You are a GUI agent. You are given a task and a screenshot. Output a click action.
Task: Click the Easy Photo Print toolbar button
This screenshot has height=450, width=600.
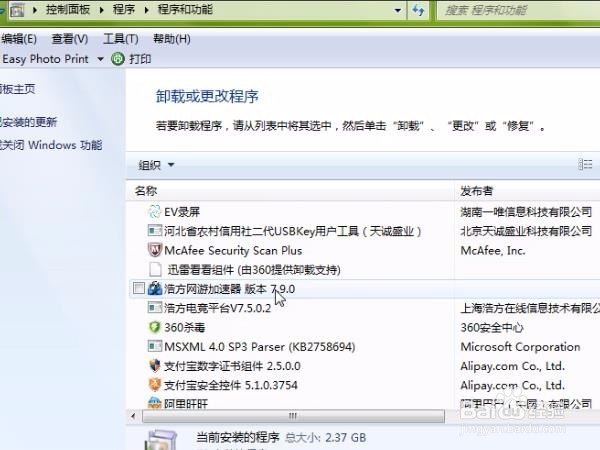coord(45,59)
